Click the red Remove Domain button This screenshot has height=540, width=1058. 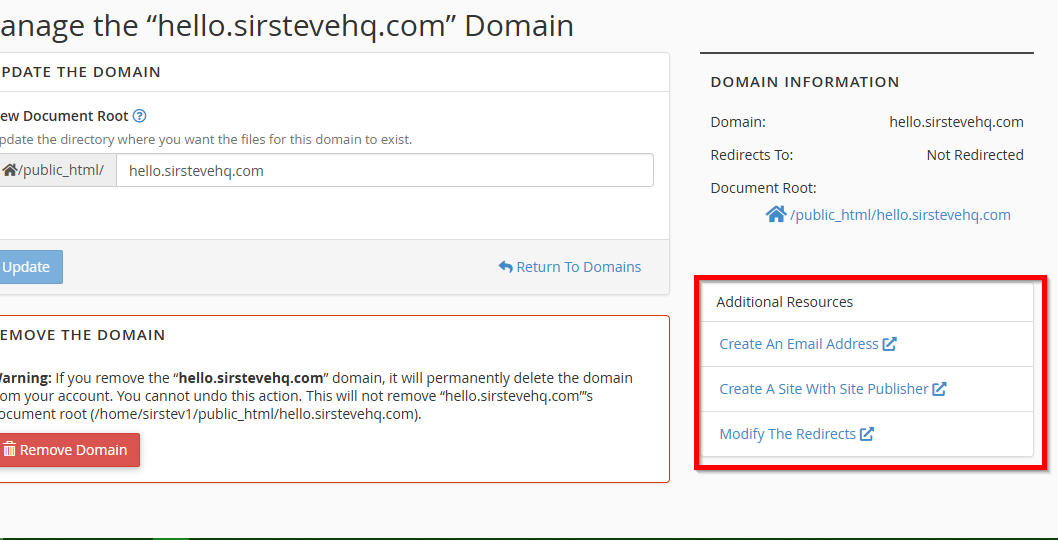pyautogui.click(x=67, y=450)
